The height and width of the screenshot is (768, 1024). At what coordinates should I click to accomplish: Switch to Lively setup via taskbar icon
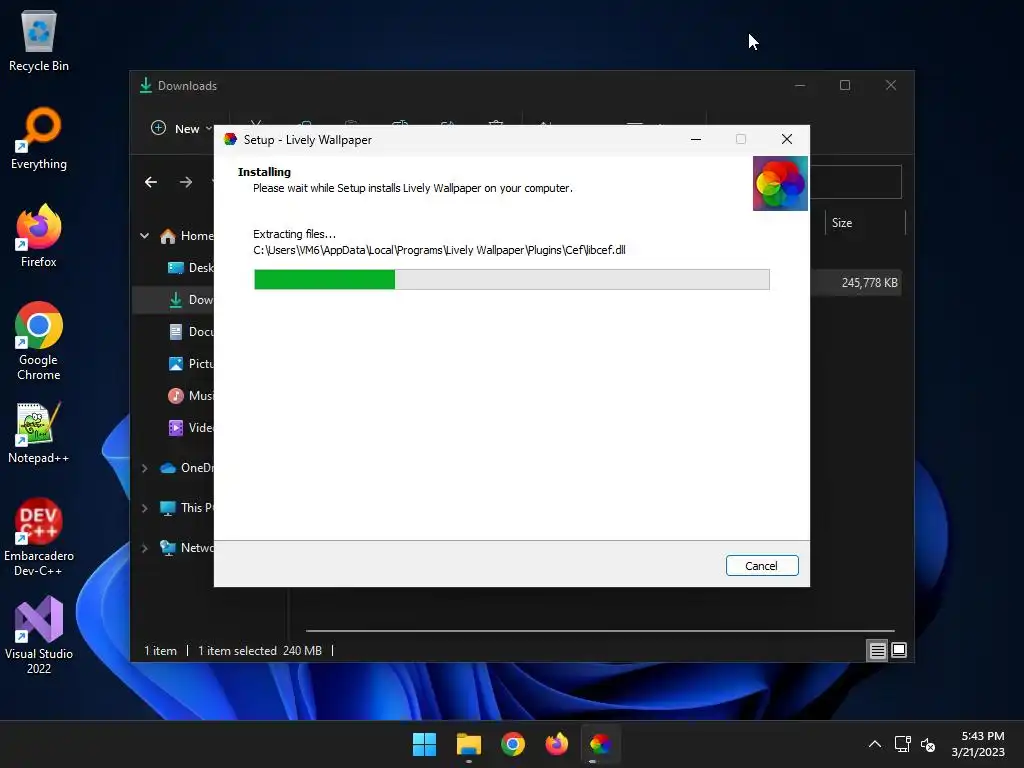click(x=600, y=744)
